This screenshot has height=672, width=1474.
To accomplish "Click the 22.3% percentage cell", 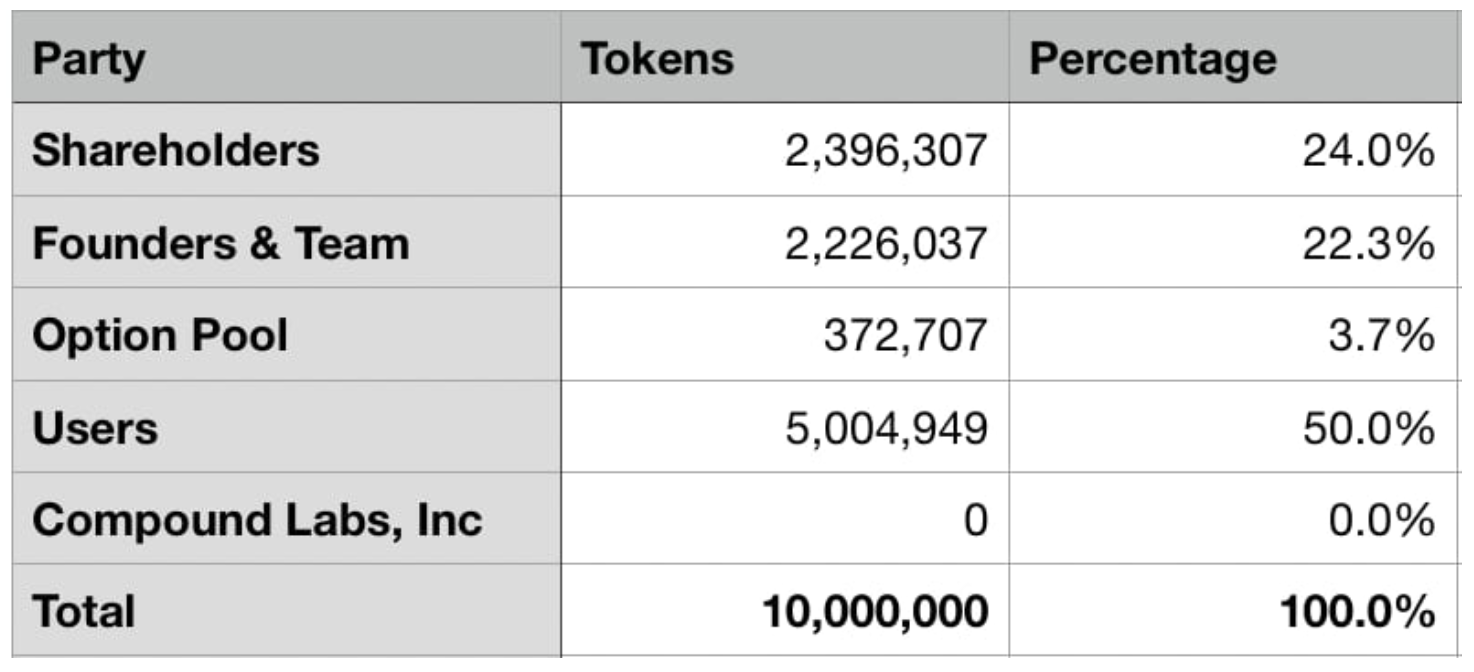I will pos(1234,242).
